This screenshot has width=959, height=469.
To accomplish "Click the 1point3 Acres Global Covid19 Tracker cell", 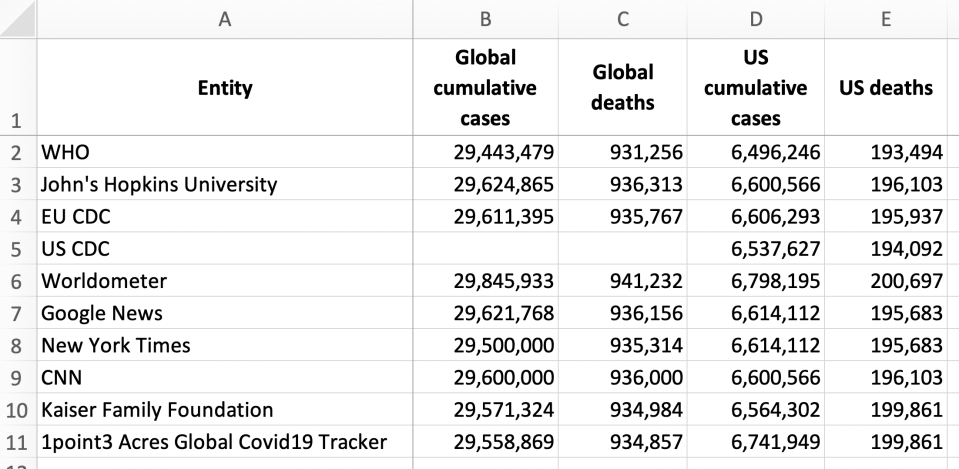I will [x=224, y=441].
